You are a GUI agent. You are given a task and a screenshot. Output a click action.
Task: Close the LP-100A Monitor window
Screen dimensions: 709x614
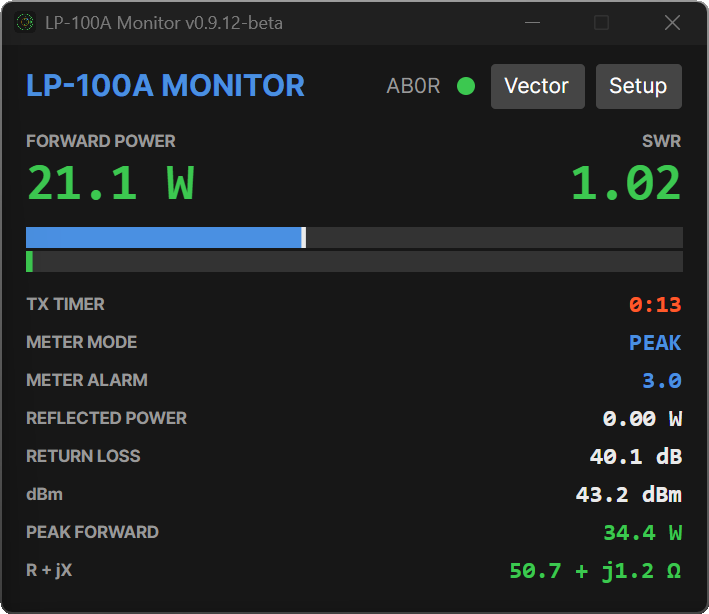point(672,22)
